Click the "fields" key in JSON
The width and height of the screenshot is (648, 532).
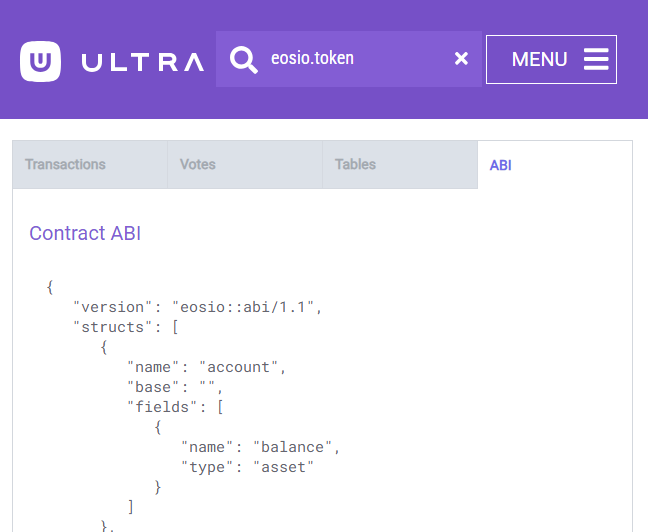pyautogui.click(x=162, y=407)
